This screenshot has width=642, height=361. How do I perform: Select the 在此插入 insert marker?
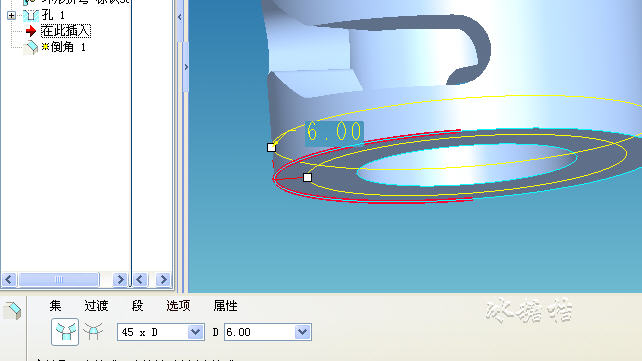click(66, 31)
